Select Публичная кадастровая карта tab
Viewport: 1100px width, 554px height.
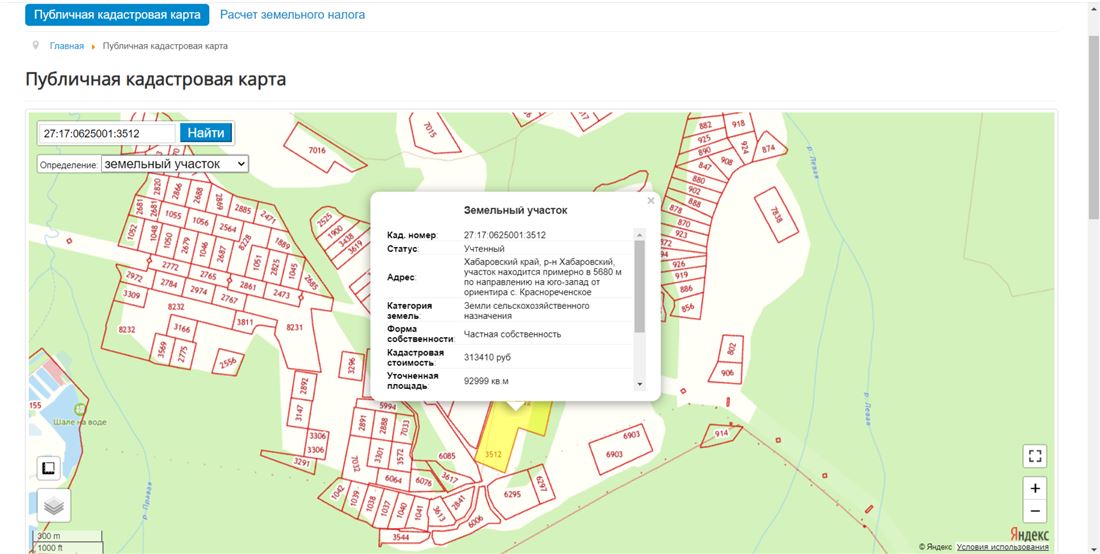pyautogui.click(x=117, y=15)
